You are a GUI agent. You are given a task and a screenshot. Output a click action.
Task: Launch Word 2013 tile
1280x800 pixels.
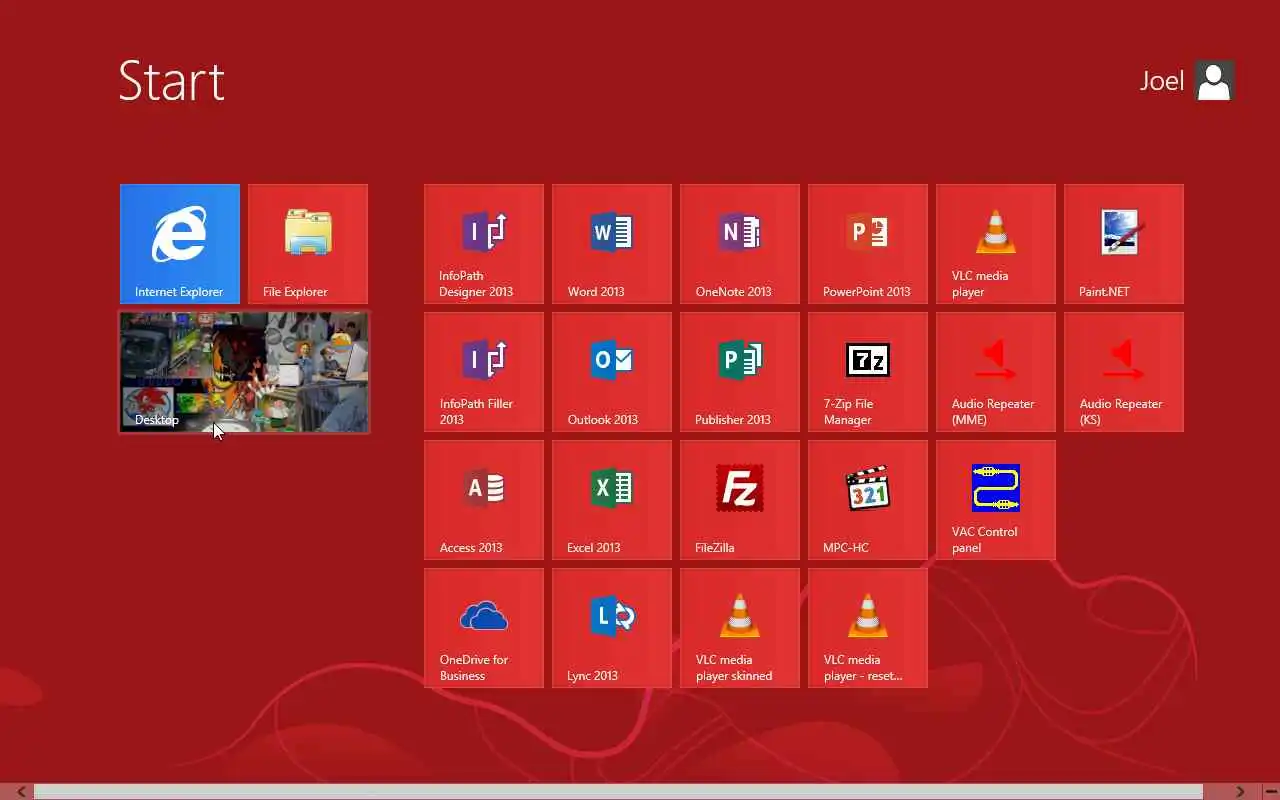612,244
